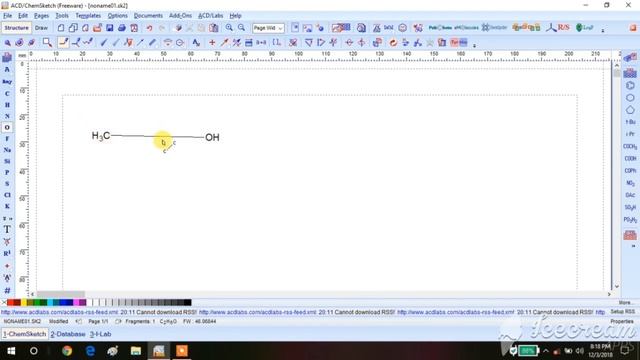
Task: Choose the Edit Atom Label tool
Action: pyautogui.click(x=196, y=42)
